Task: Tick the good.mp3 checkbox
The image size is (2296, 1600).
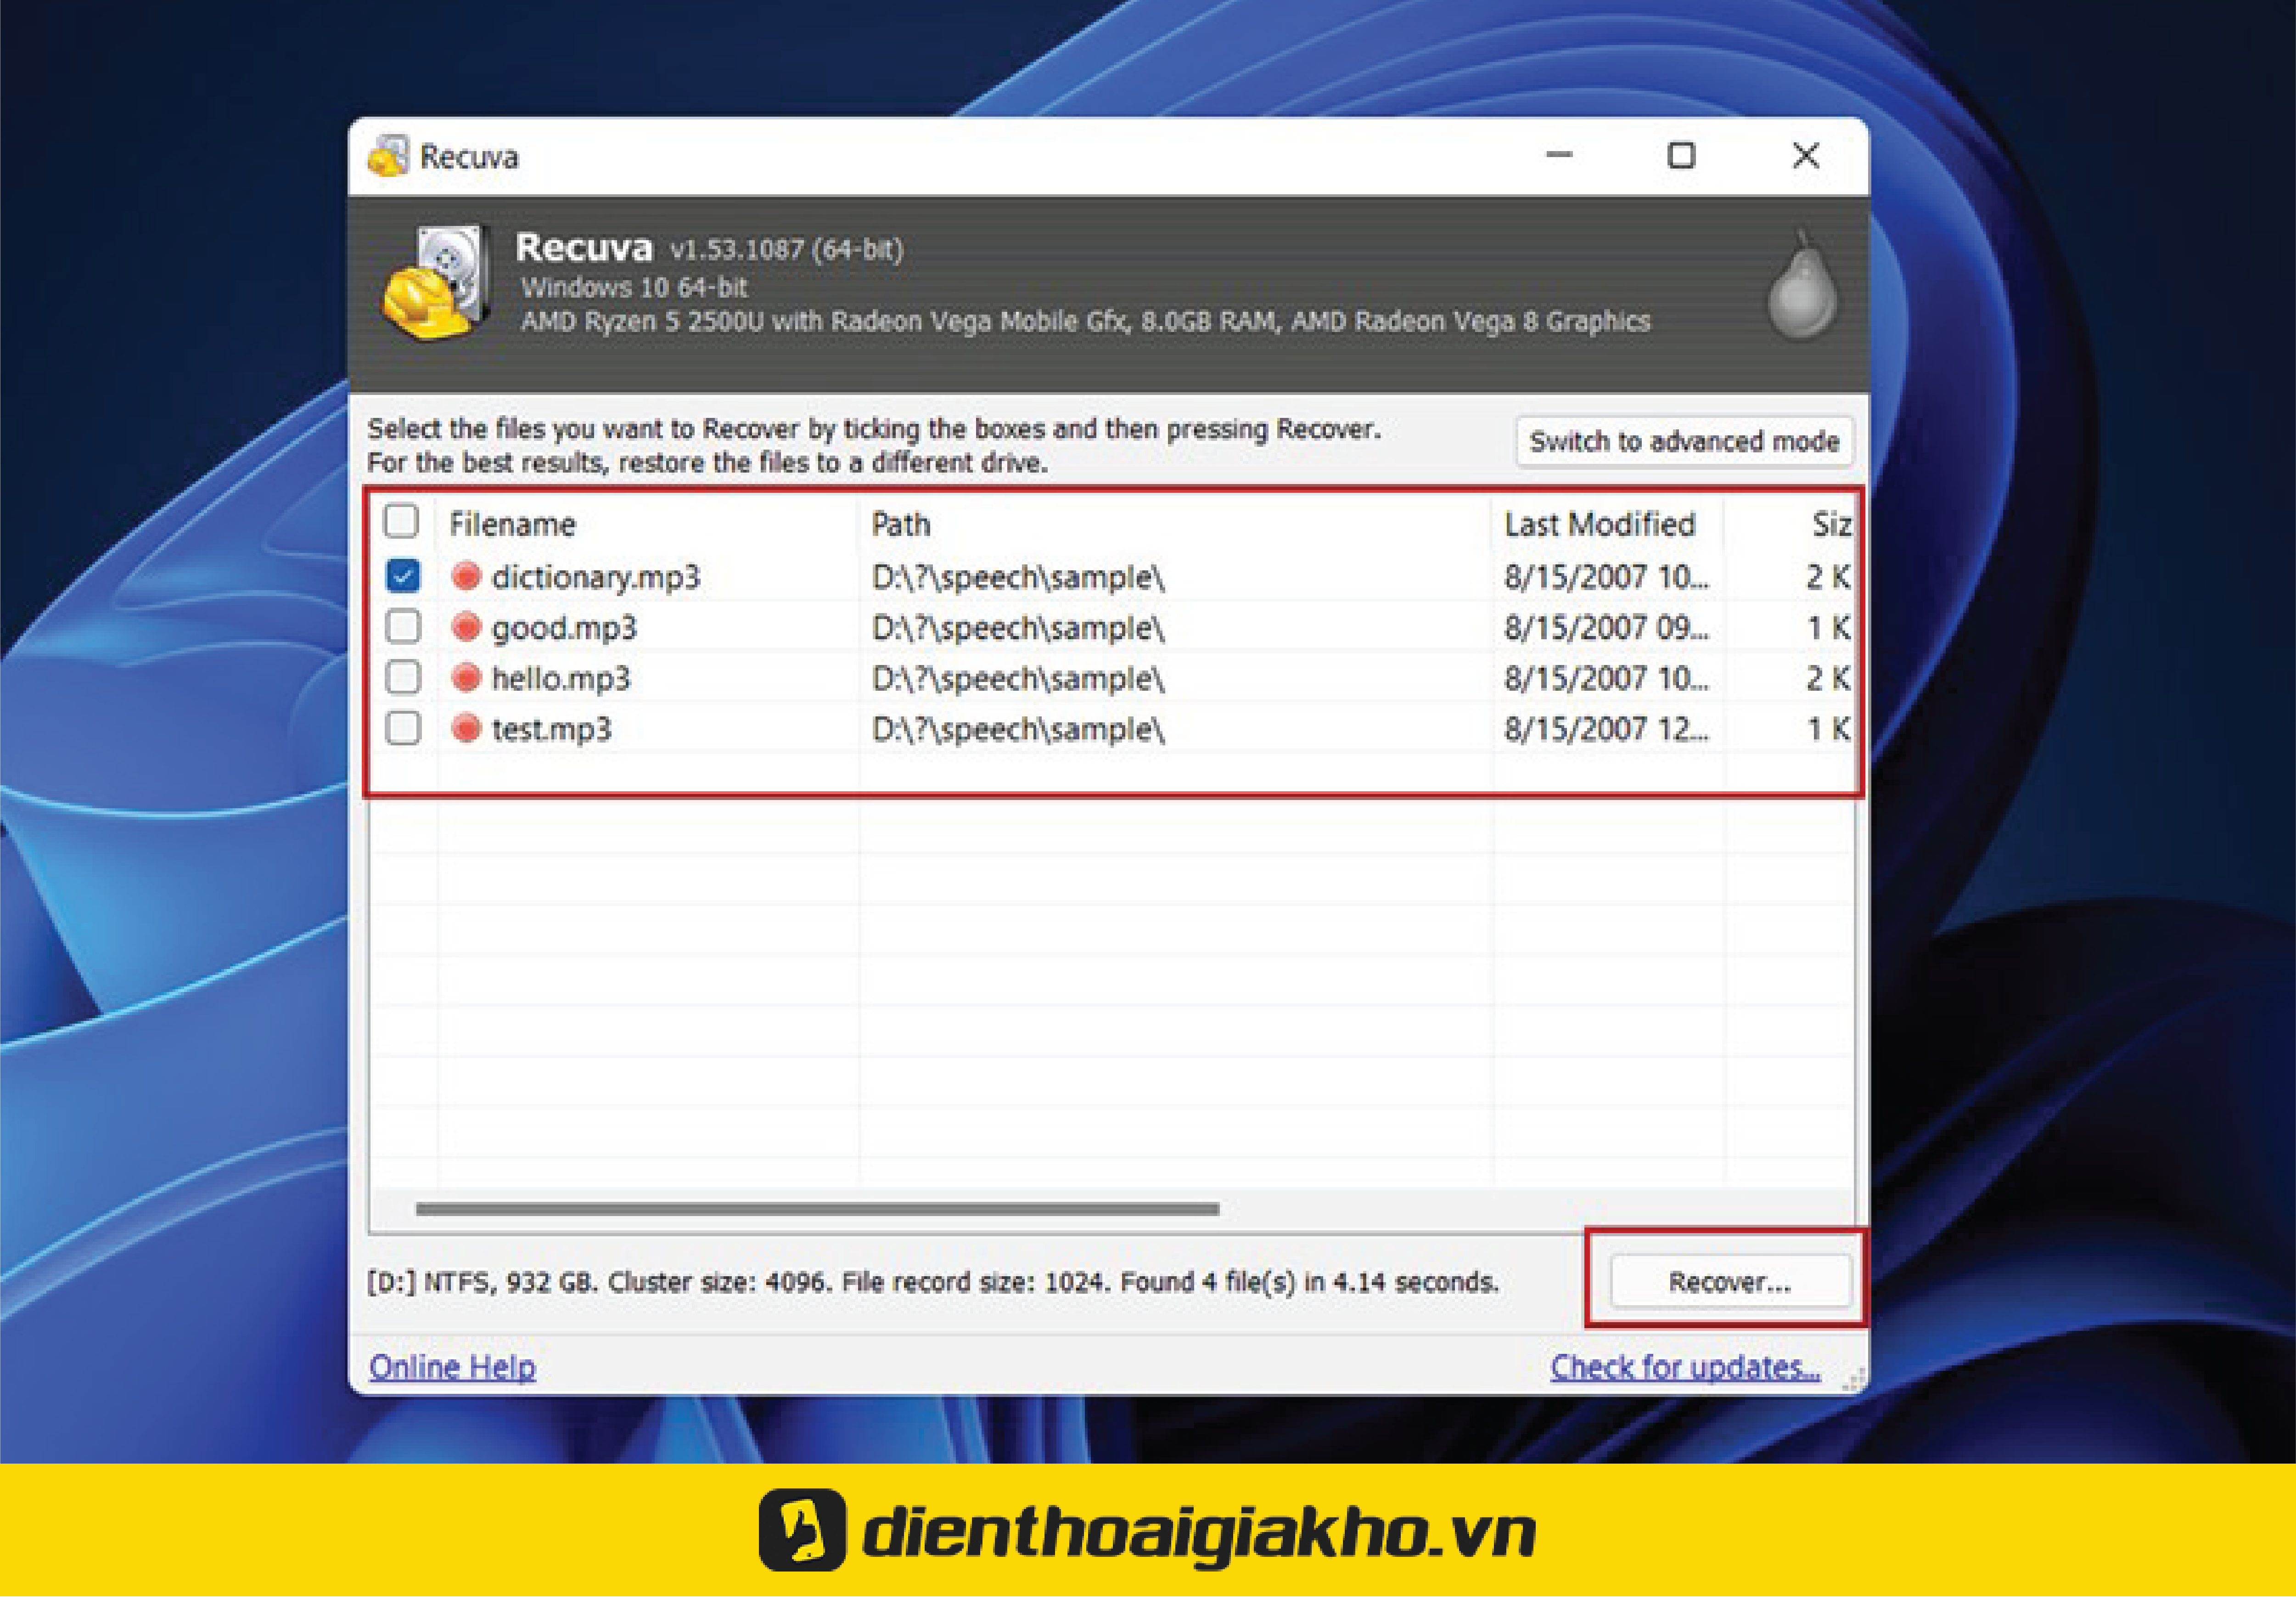Action: click(403, 627)
